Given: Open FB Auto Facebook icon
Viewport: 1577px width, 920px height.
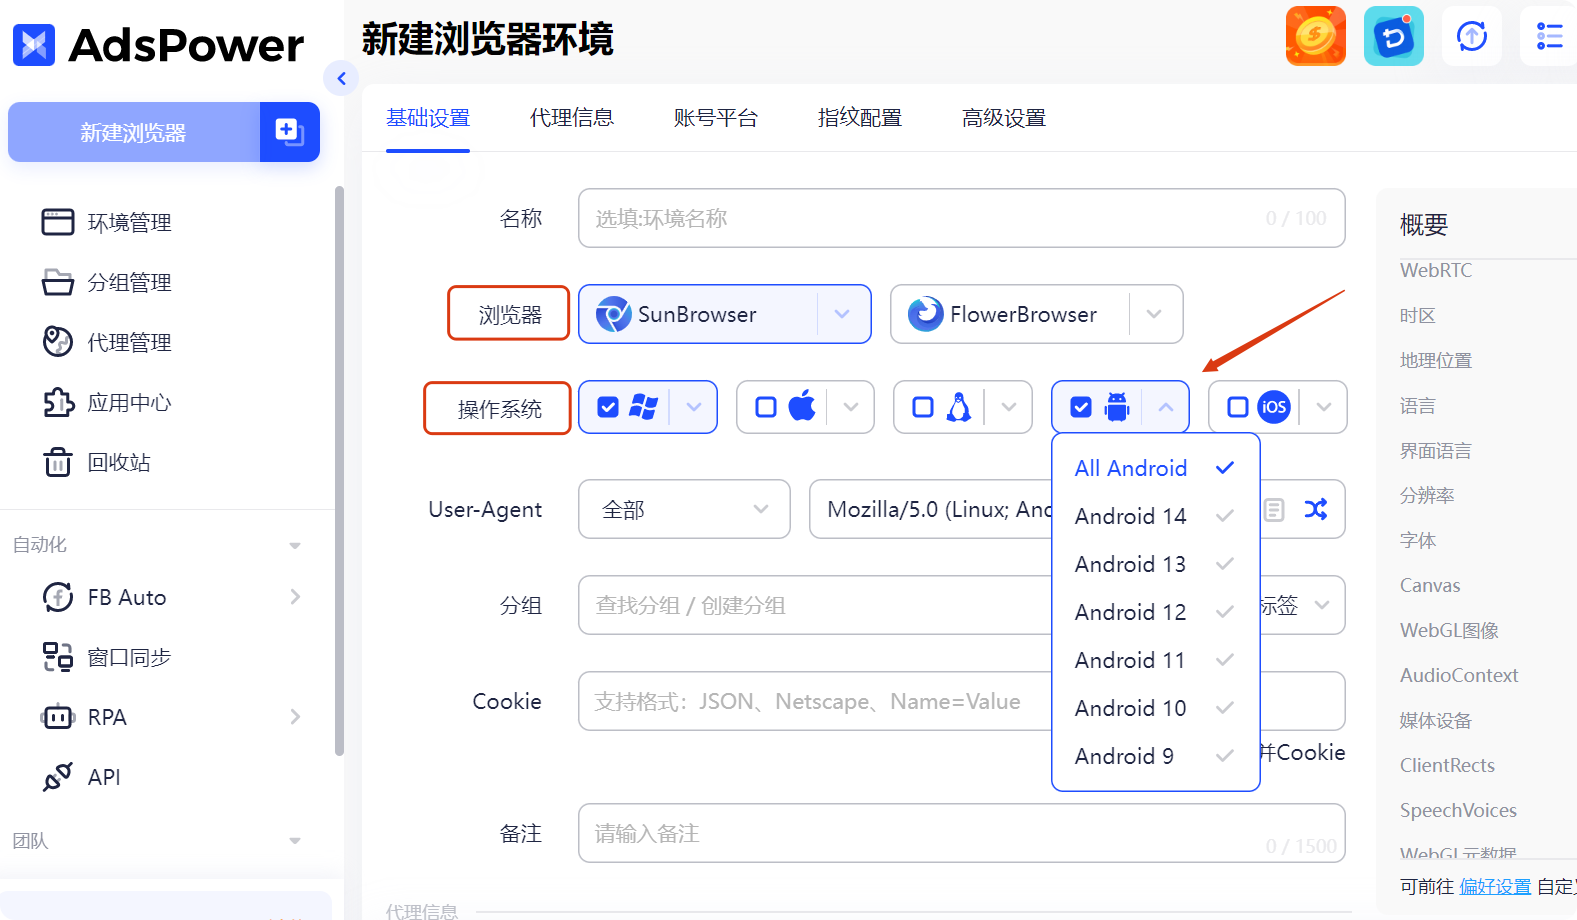Looking at the screenshot, I should (58, 597).
